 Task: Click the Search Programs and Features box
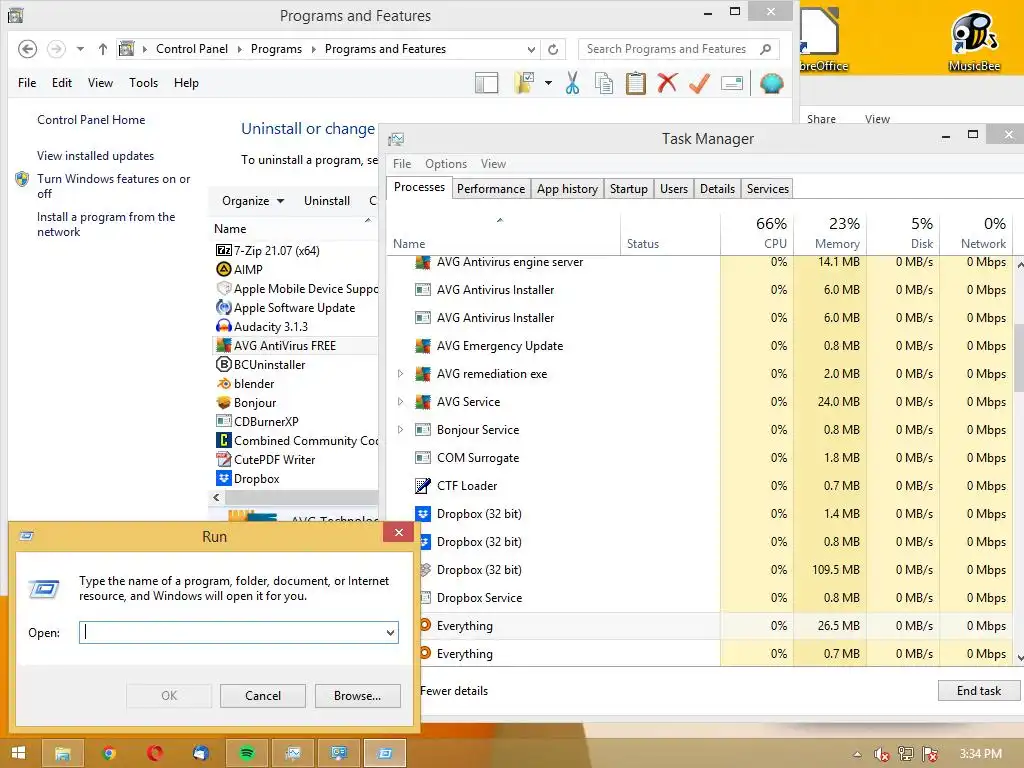click(667, 49)
